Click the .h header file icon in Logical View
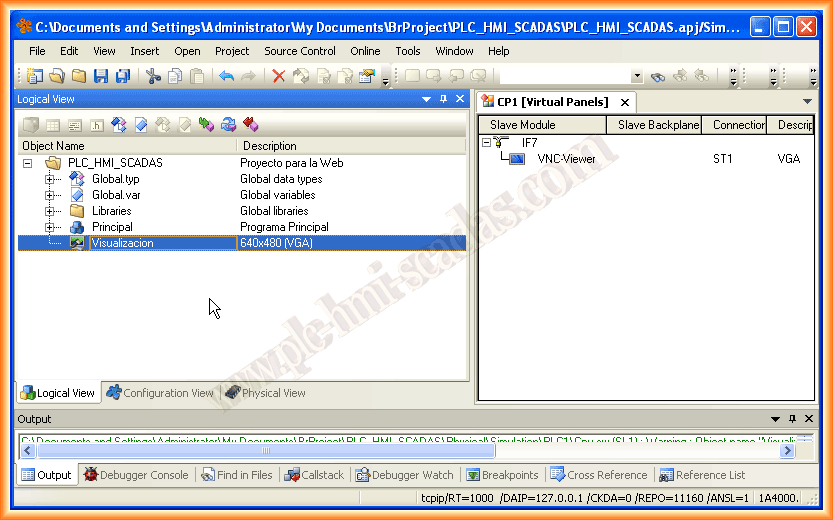 (97, 125)
